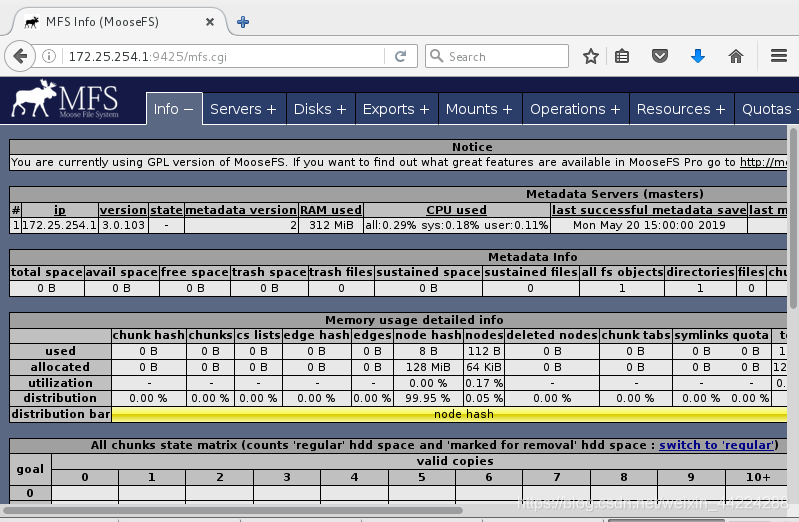The height and width of the screenshot is (522, 799).
Task: Follow the MooseFS Pro http link
Action: tap(763, 162)
